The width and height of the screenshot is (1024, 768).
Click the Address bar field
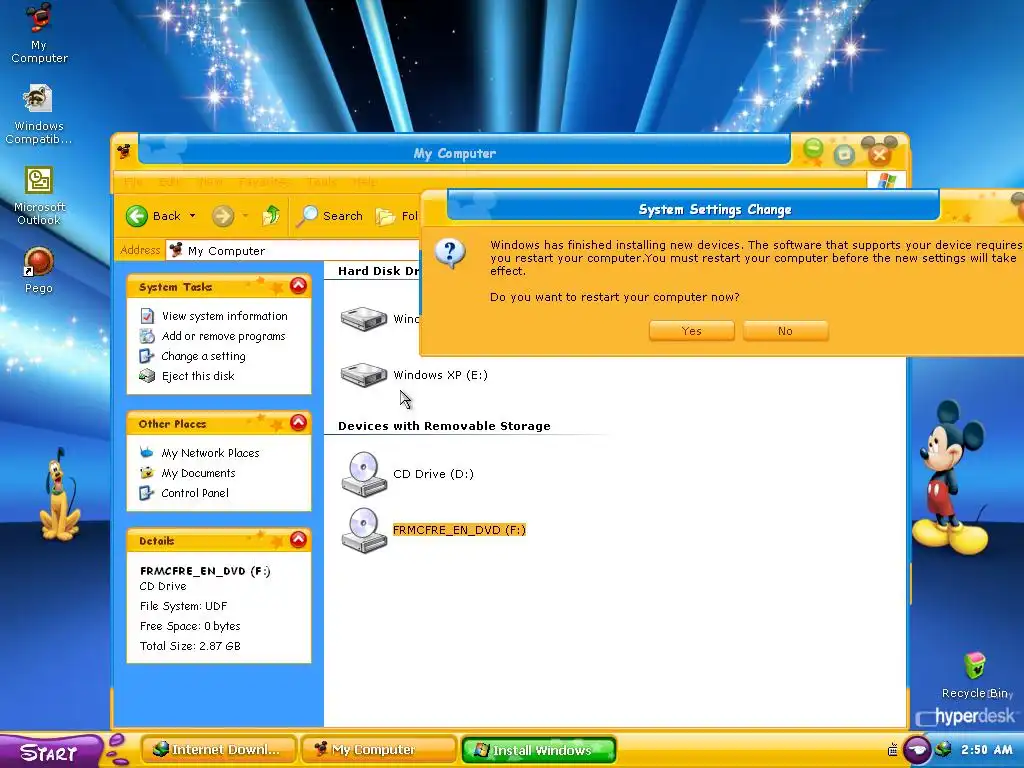(x=293, y=251)
